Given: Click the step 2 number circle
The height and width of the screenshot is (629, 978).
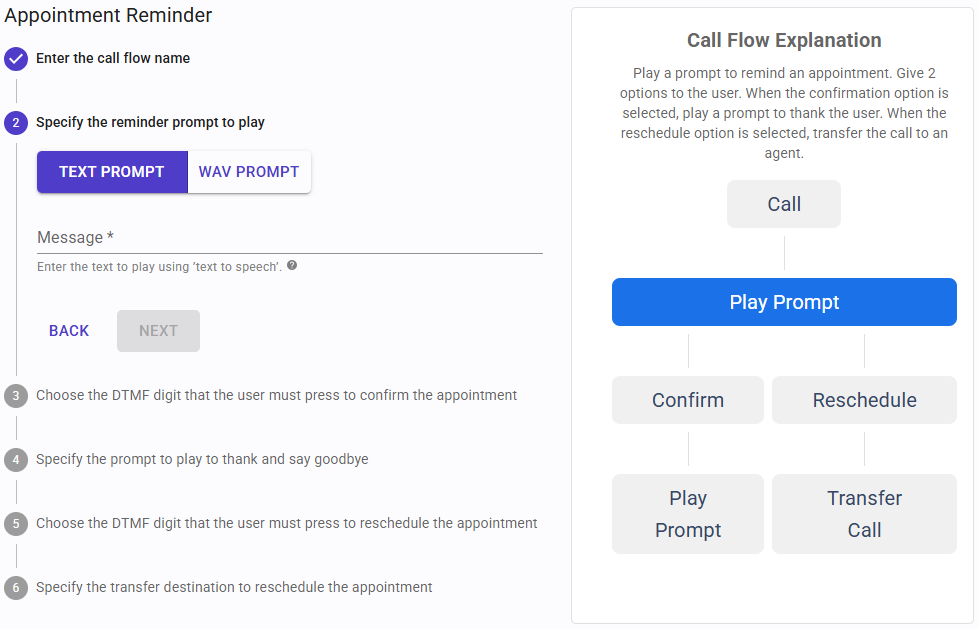Looking at the screenshot, I should coord(16,123).
